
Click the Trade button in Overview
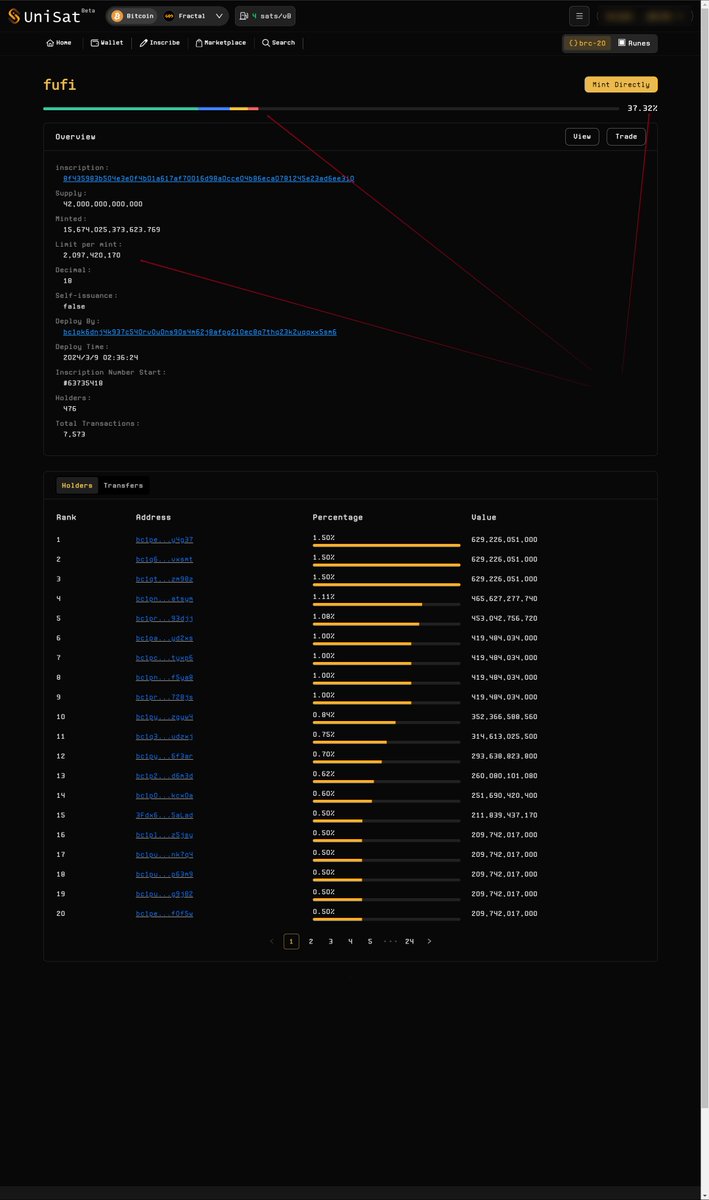(626, 136)
